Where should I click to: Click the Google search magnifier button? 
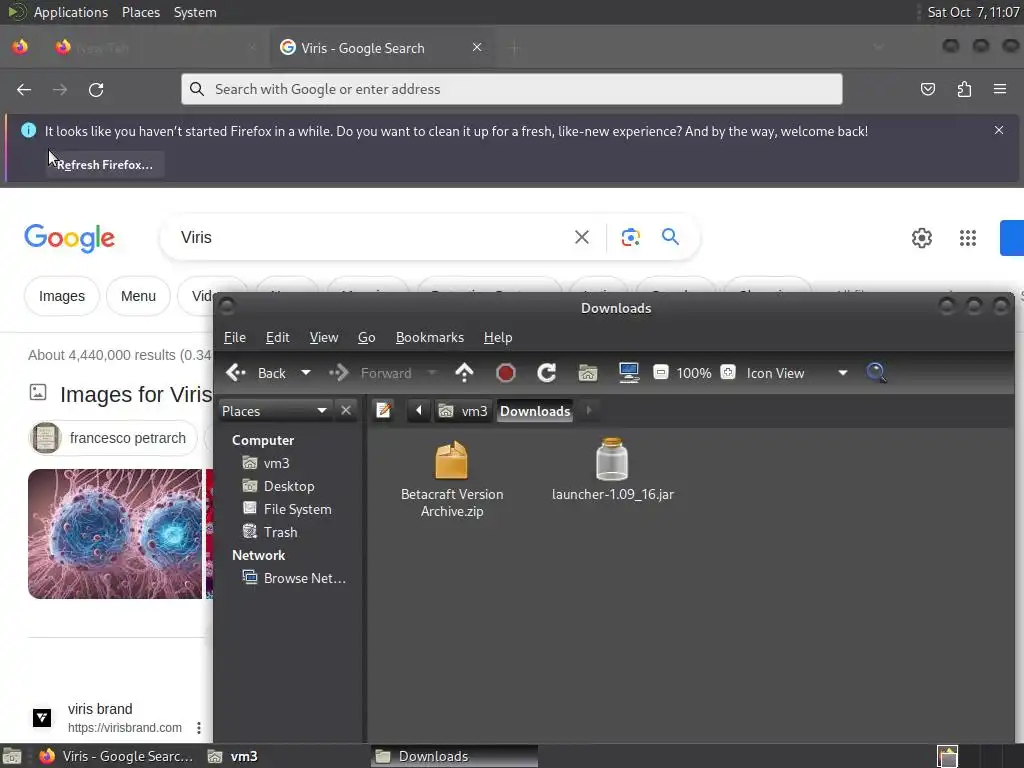pos(670,236)
